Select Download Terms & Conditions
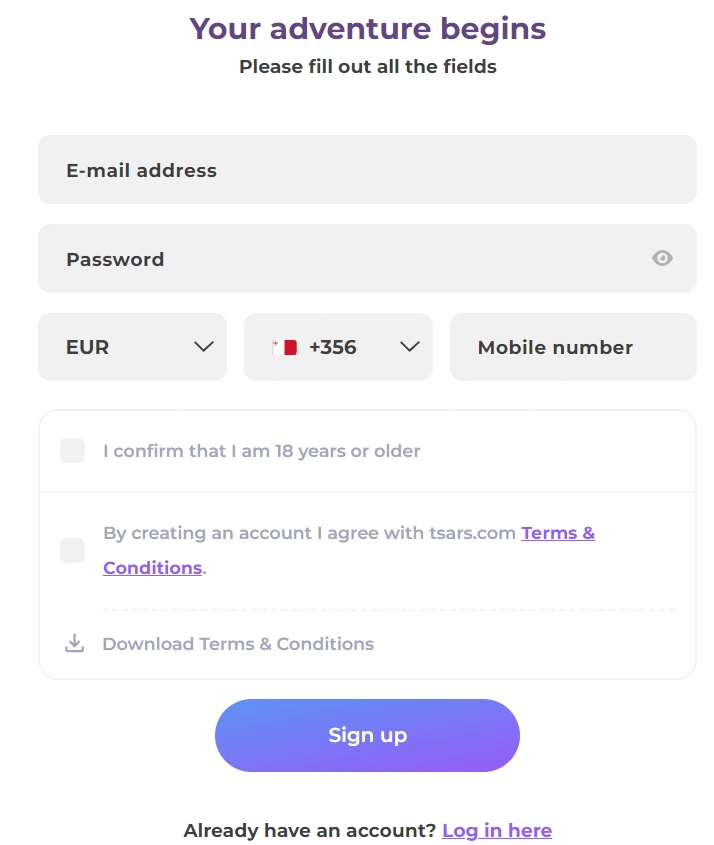The width and height of the screenshot is (714, 845). (237, 643)
